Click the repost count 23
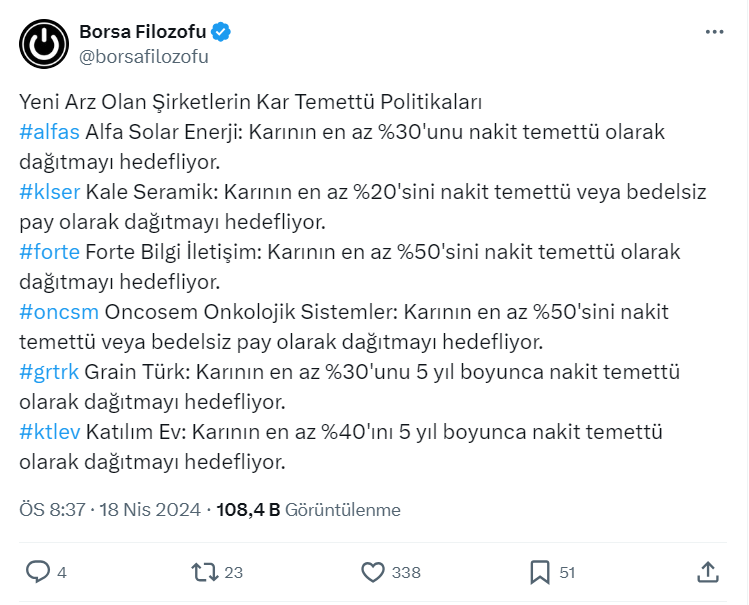Image resolution: width=749 pixels, height=605 pixels. click(x=234, y=573)
